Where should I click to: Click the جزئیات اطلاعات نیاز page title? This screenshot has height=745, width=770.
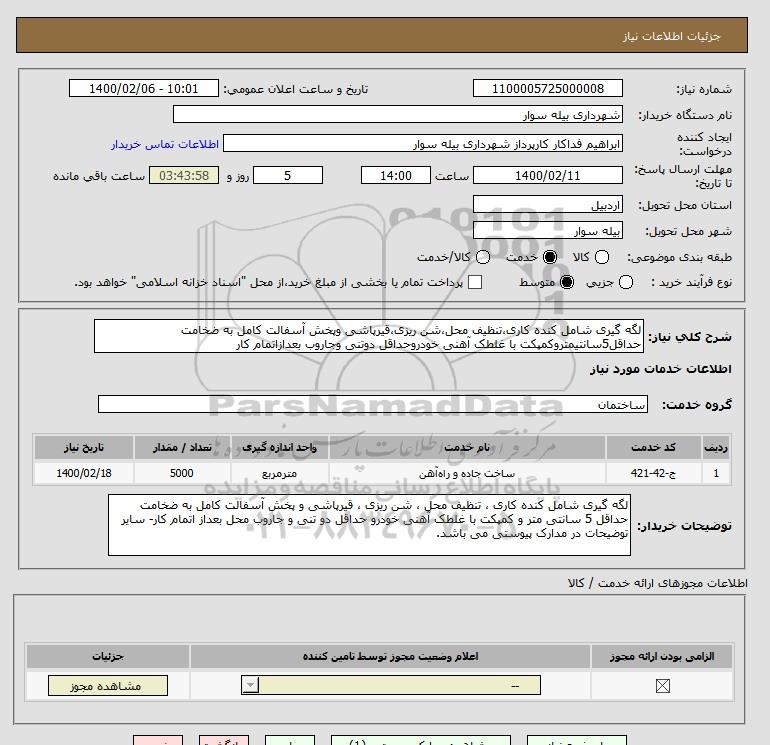pos(671,36)
